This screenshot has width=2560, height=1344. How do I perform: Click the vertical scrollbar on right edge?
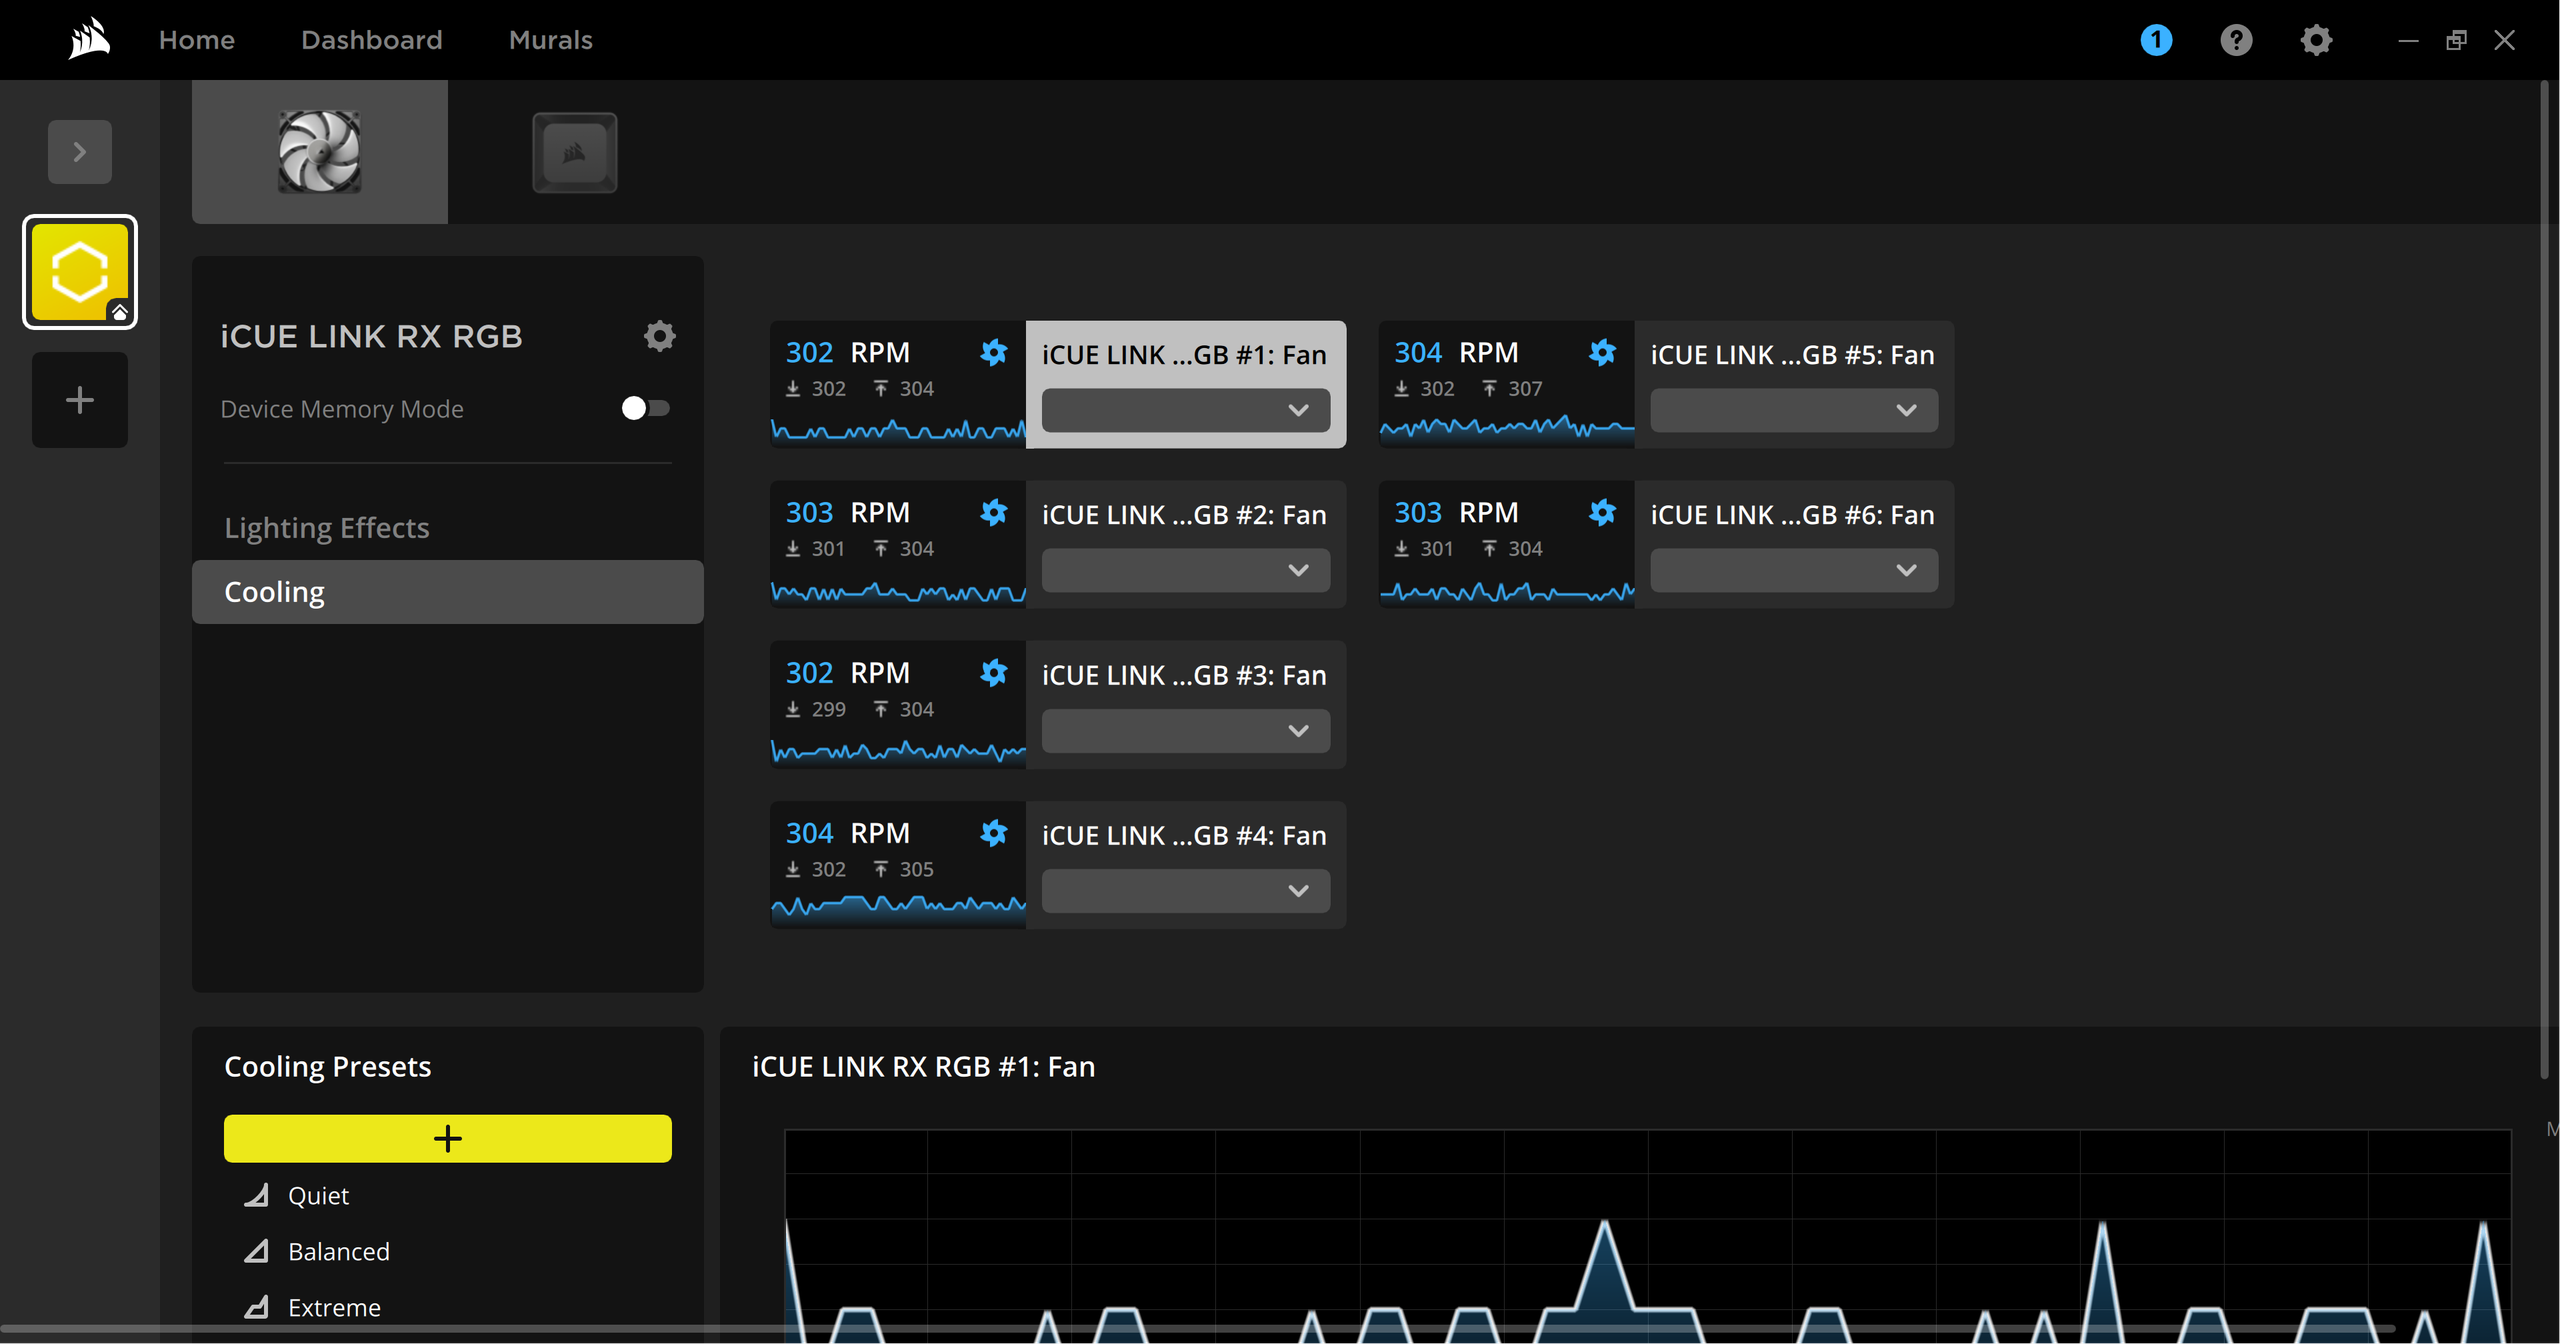coord(2546,580)
